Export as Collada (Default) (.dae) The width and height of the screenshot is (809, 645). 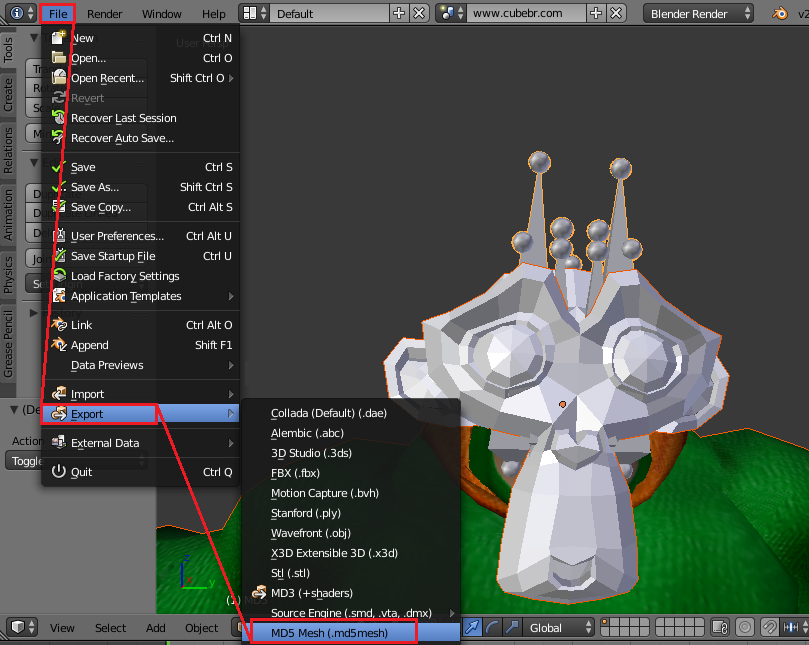(x=351, y=413)
